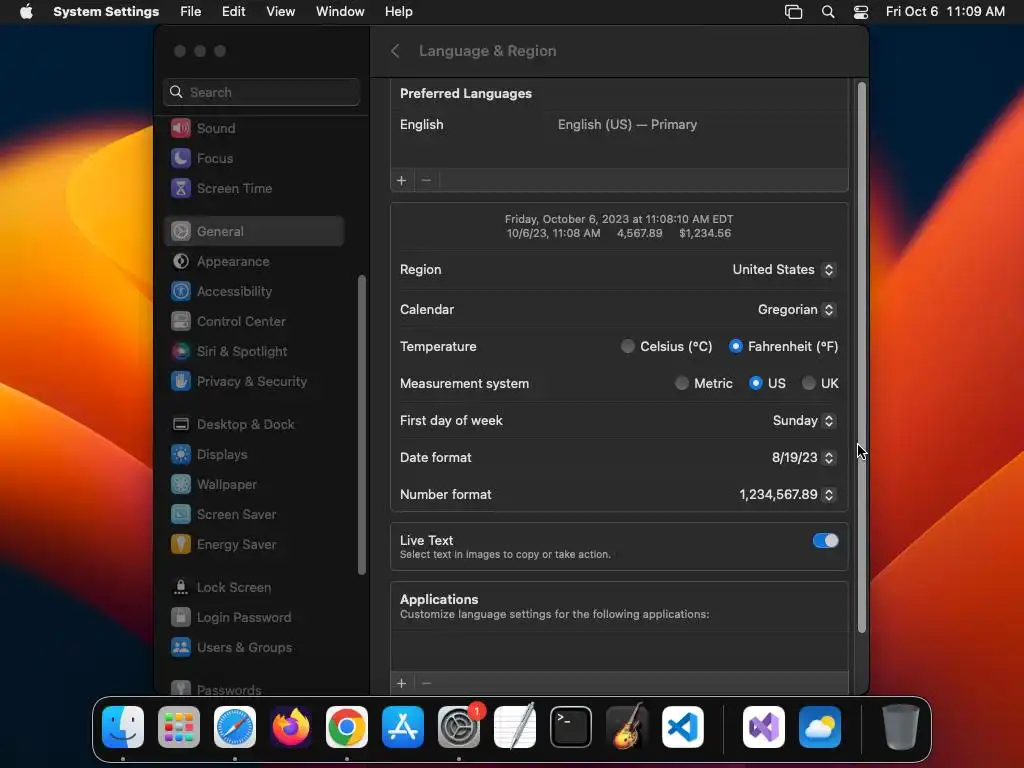1024x768 pixels.
Task: Open the Edit menu
Action: pos(233,12)
